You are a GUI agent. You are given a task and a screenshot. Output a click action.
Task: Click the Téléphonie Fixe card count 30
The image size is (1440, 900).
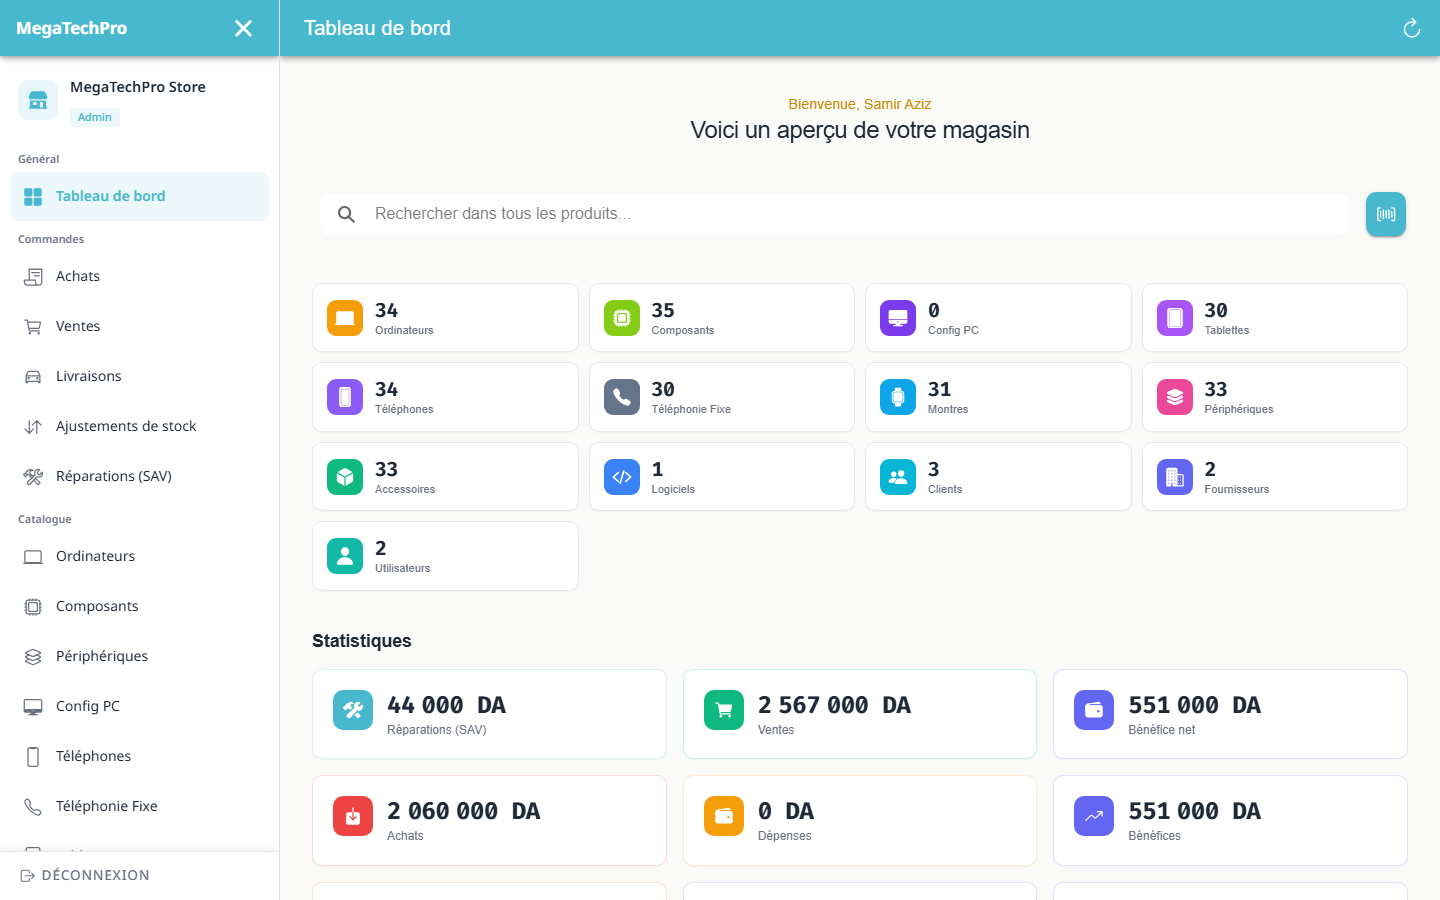pyautogui.click(x=663, y=389)
